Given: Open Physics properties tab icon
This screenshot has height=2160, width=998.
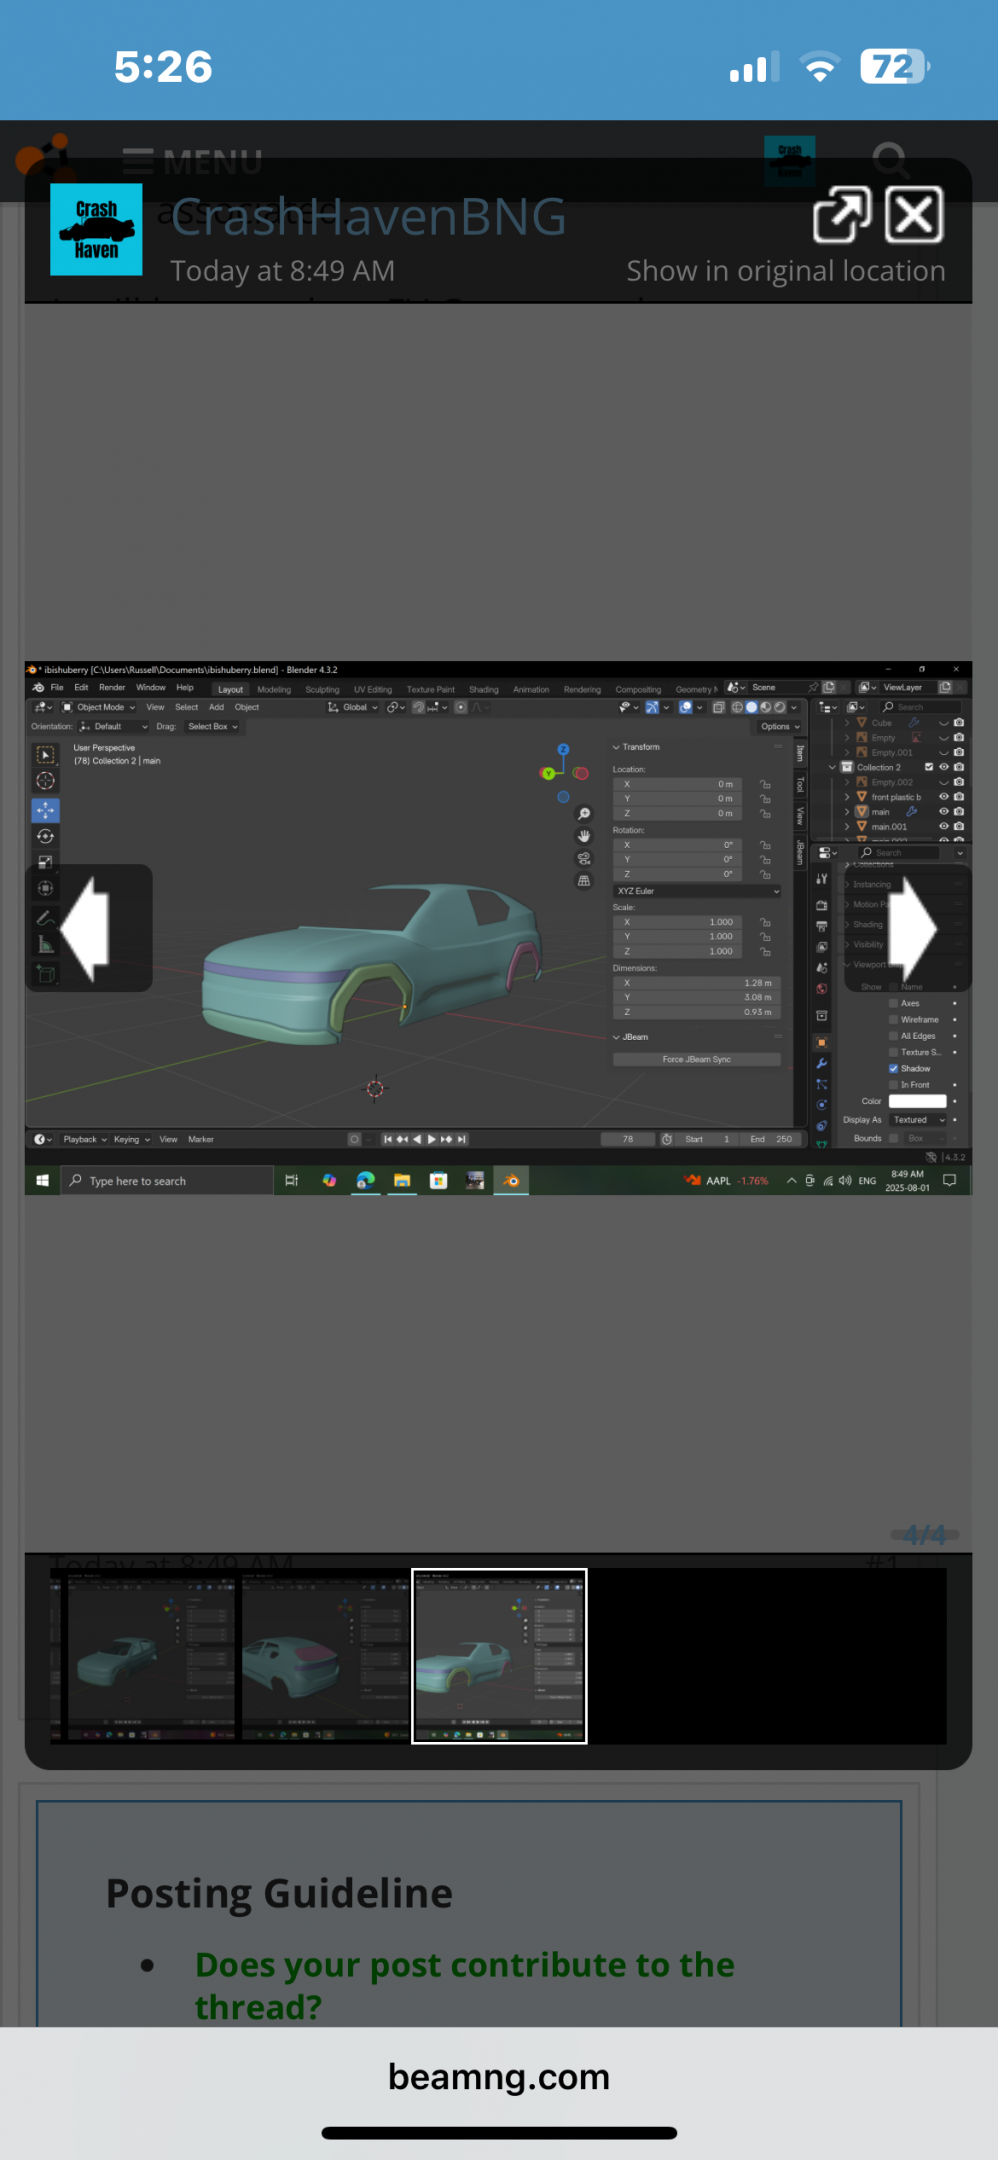Looking at the screenshot, I should pyautogui.click(x=821, y=1105).
